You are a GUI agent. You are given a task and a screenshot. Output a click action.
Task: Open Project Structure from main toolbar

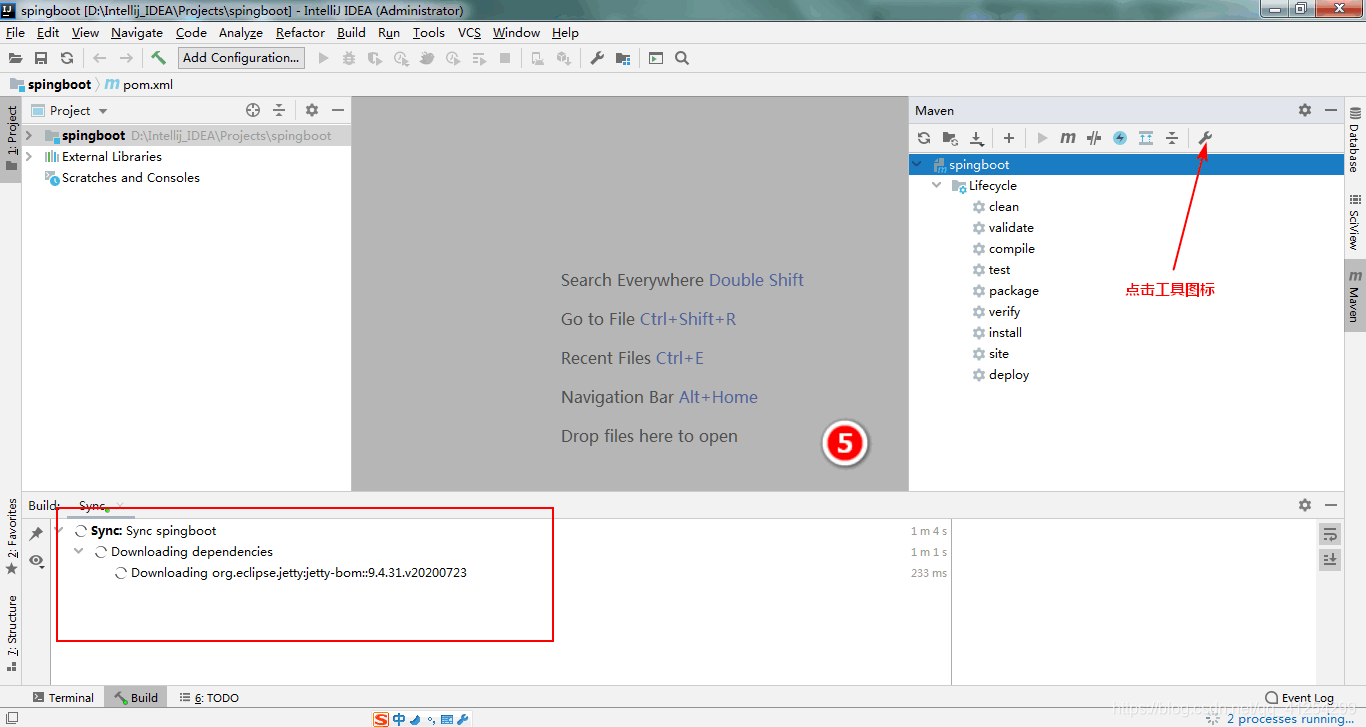coord(623,58)
